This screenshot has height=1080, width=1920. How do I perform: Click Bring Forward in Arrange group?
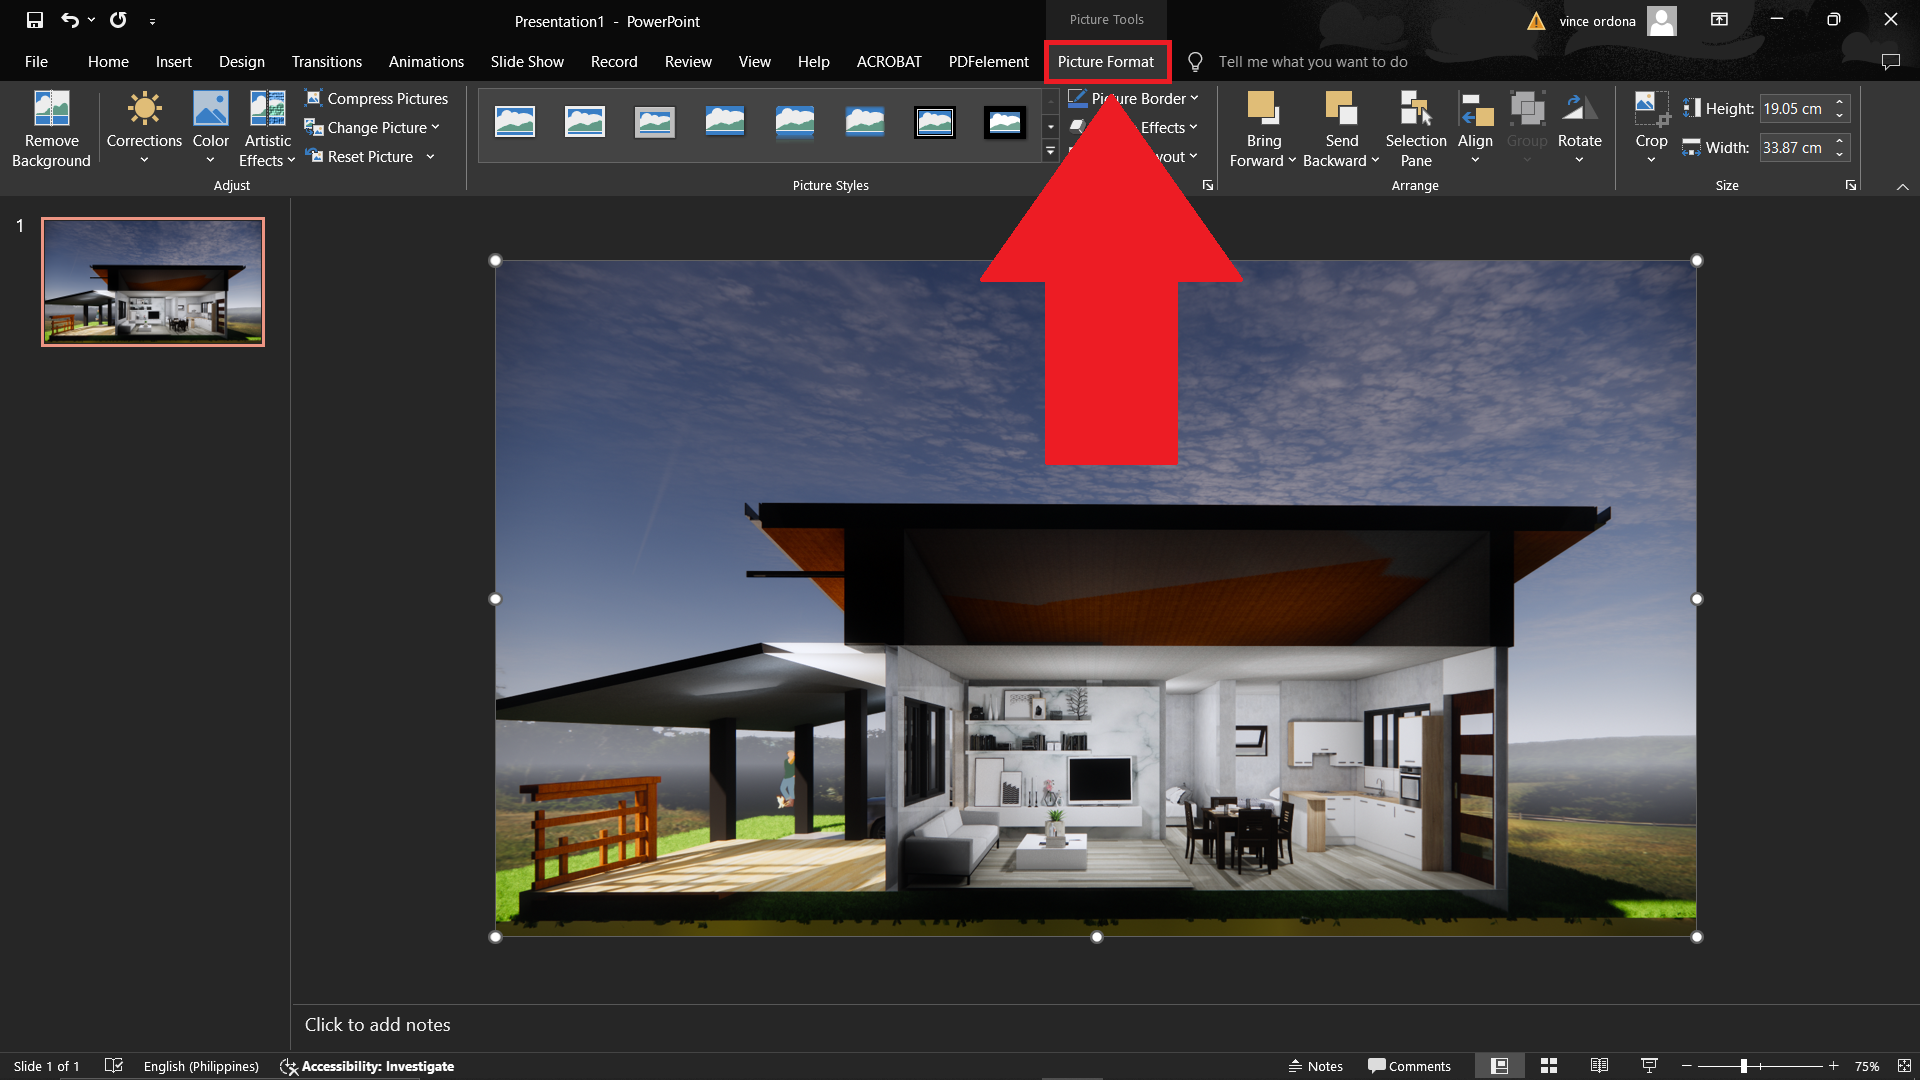[1262, 128]
